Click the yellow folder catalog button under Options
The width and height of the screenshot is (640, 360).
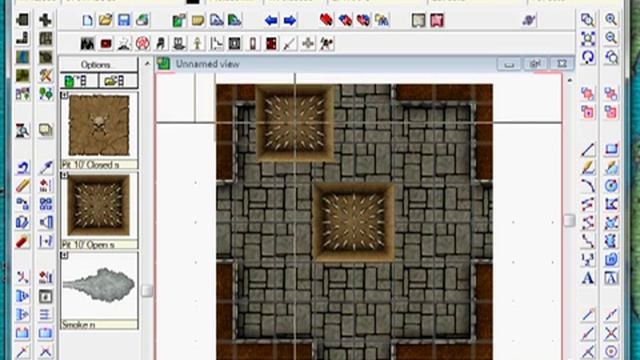pos(118,81)
